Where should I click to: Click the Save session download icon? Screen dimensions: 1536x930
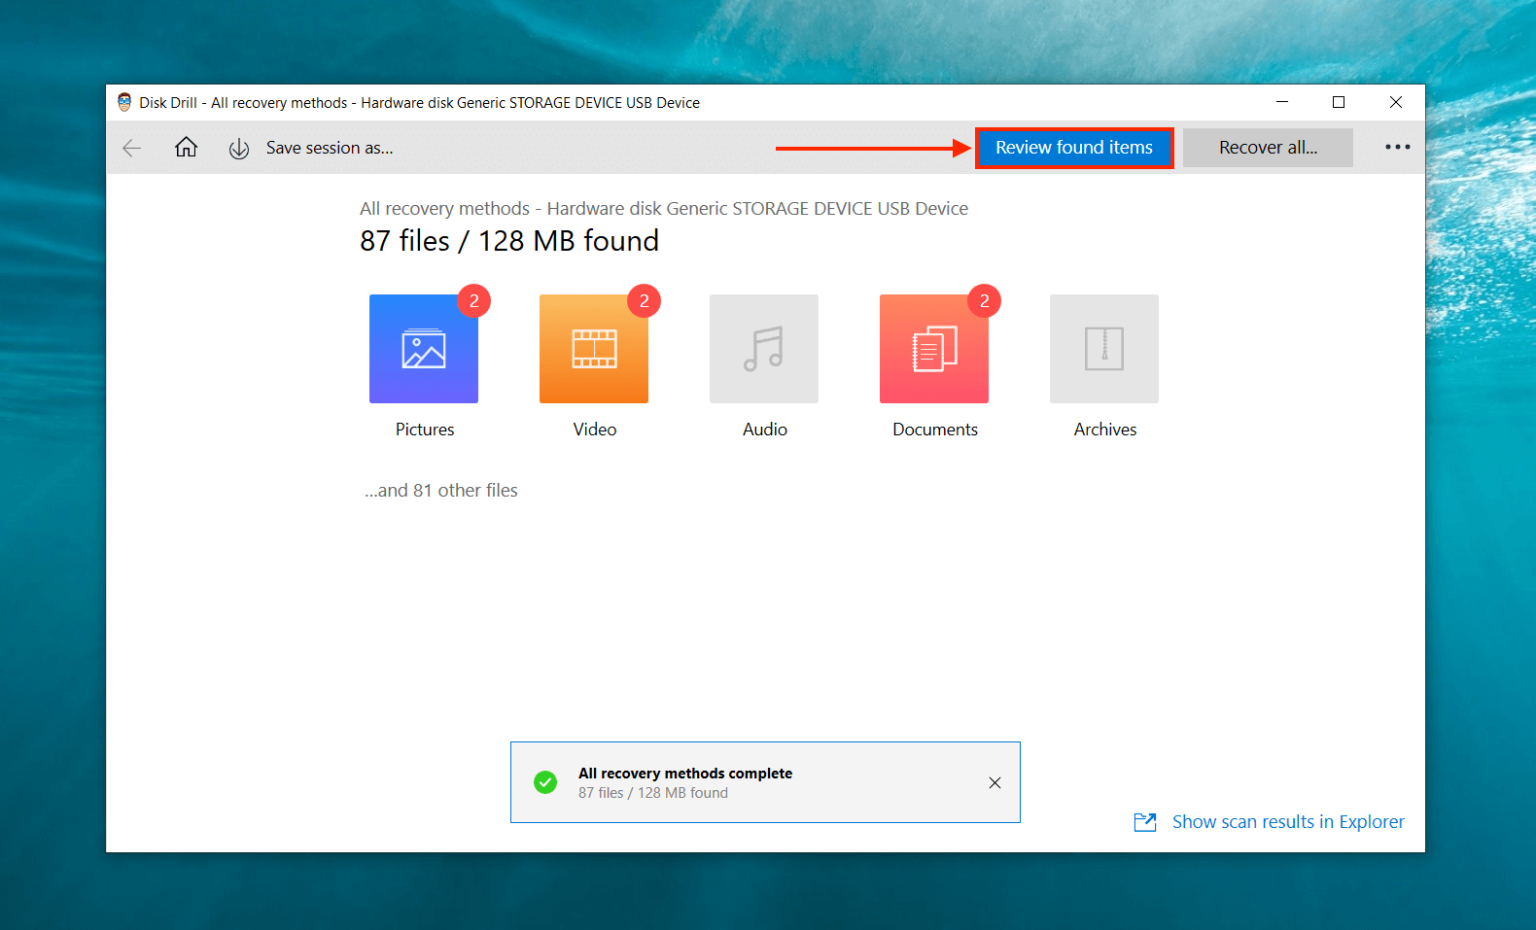click(239, 148)
